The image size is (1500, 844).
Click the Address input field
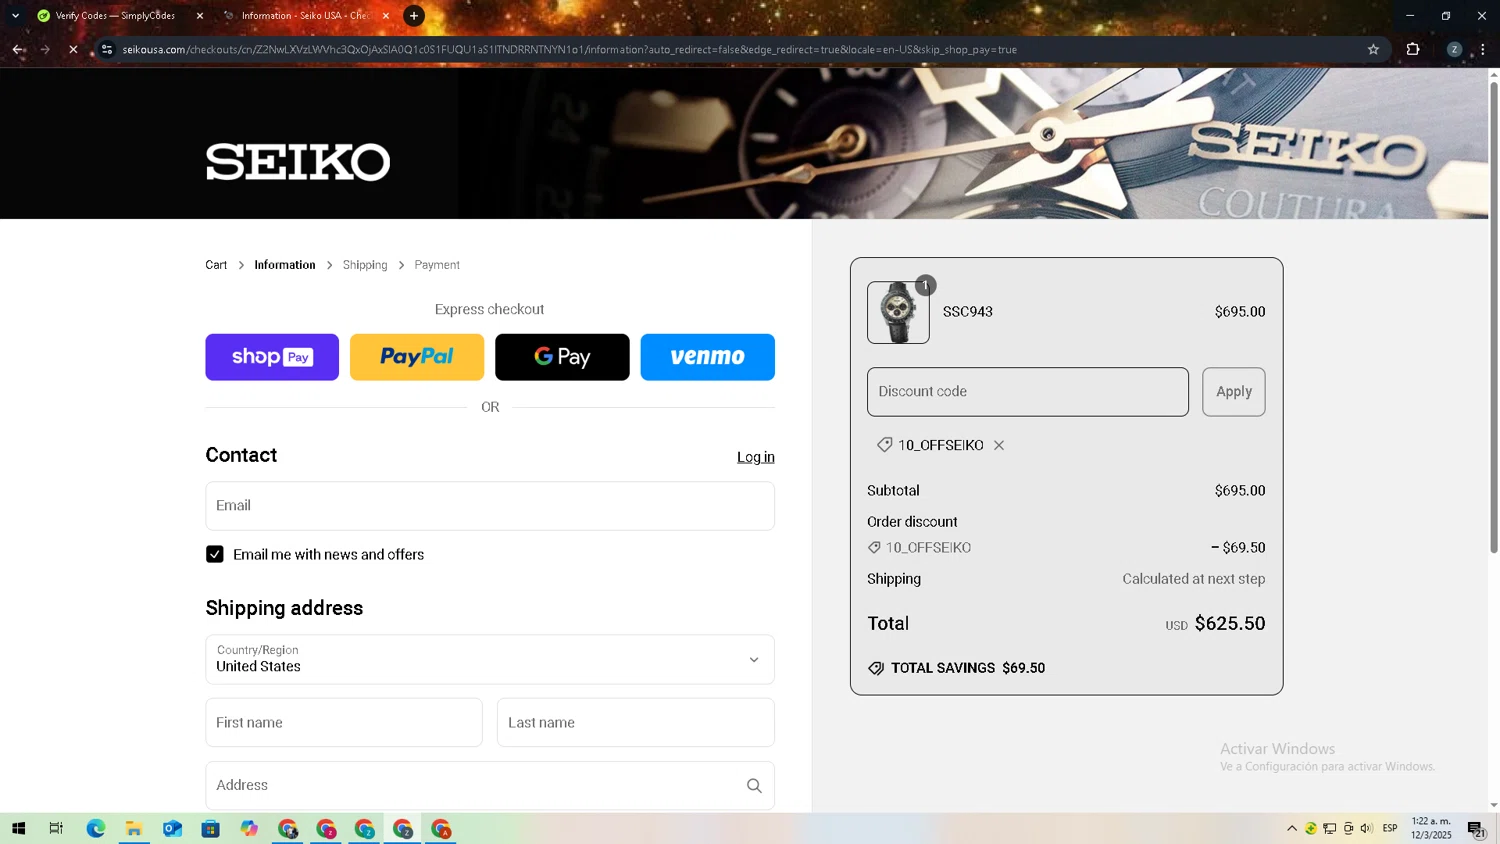pos(490,785)
